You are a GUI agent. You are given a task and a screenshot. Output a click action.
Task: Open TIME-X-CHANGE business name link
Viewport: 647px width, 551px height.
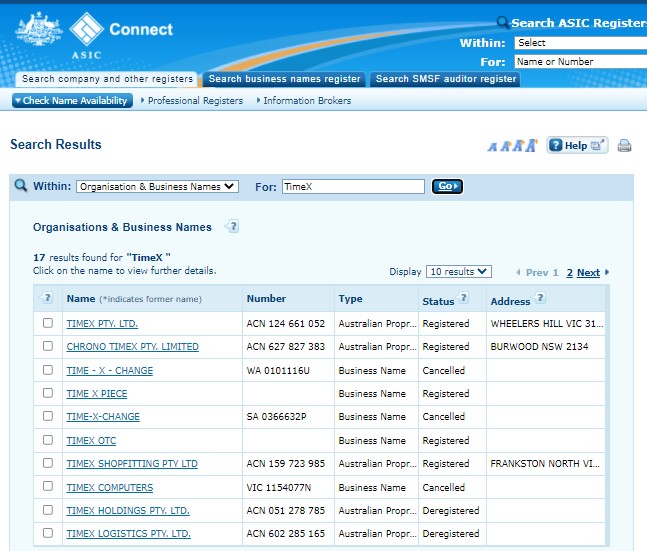coord(103,417)
